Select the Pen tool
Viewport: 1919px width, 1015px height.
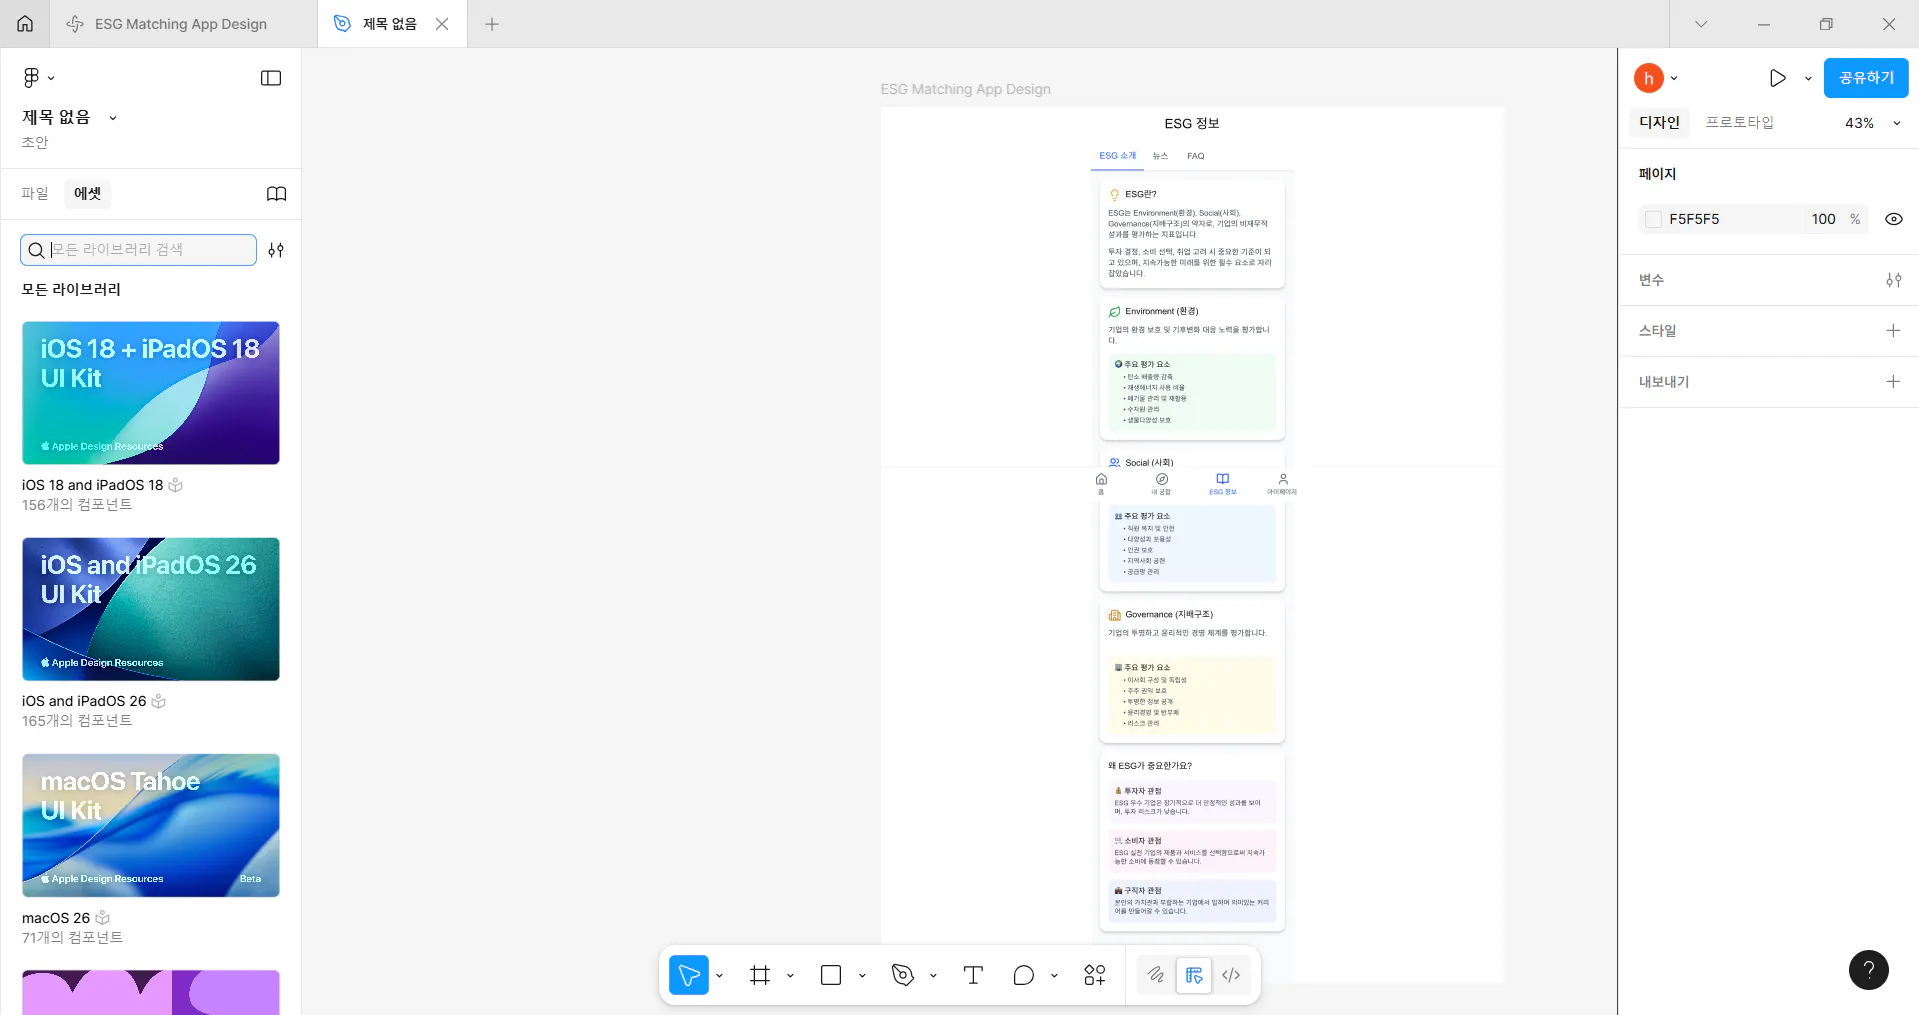[903, 975]
